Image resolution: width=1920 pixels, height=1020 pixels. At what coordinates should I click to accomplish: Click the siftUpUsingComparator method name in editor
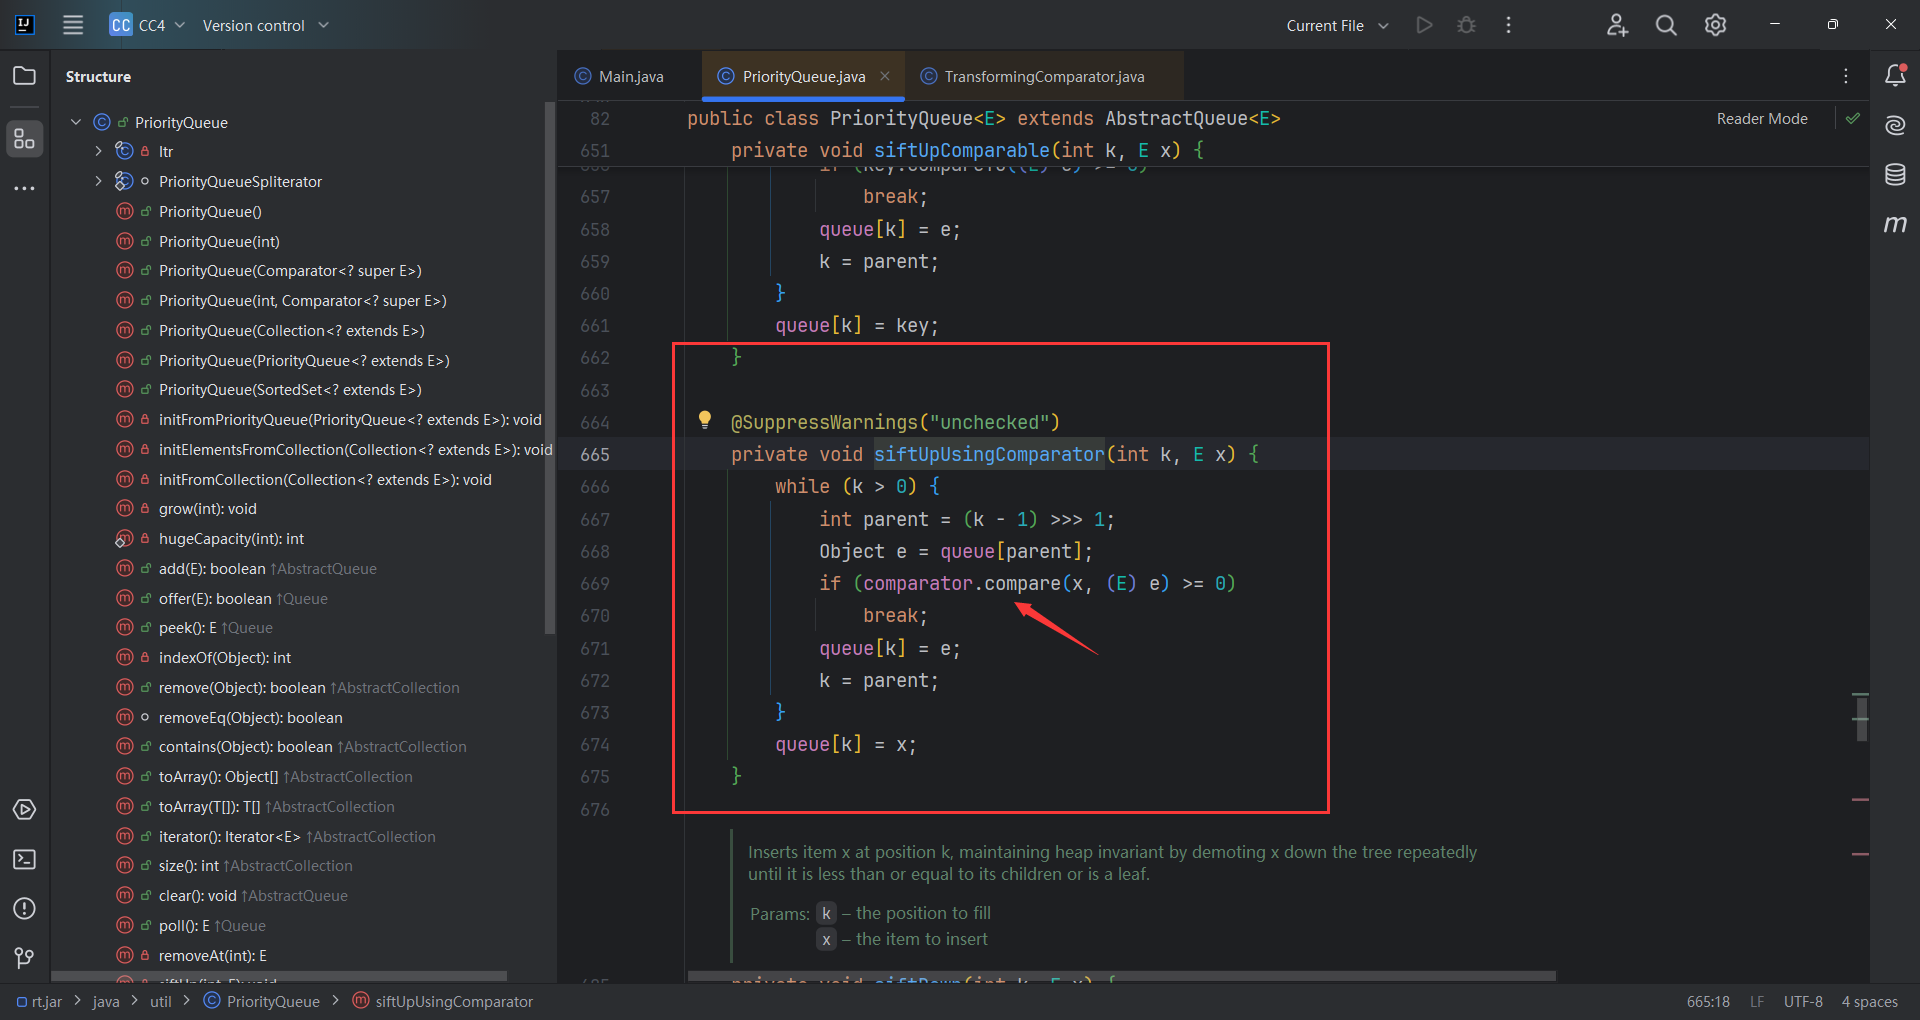[989, 454]
